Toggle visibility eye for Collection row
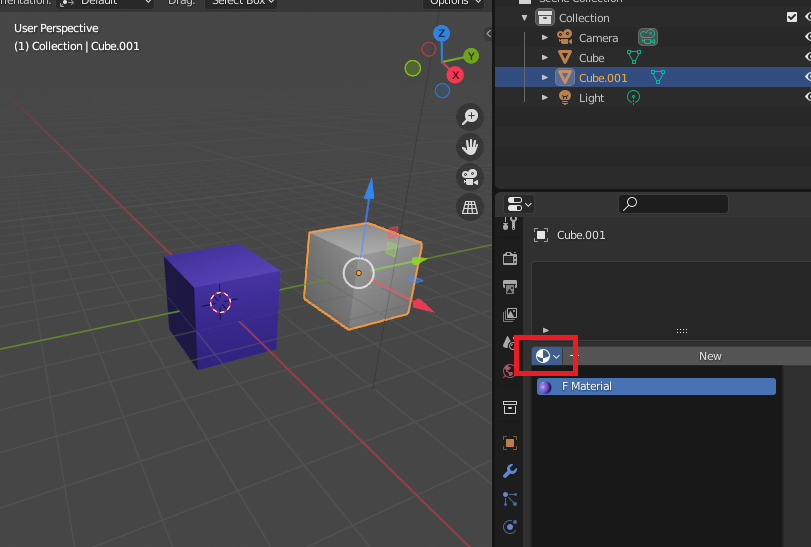 pyautogui.click(x=808, y=17)
